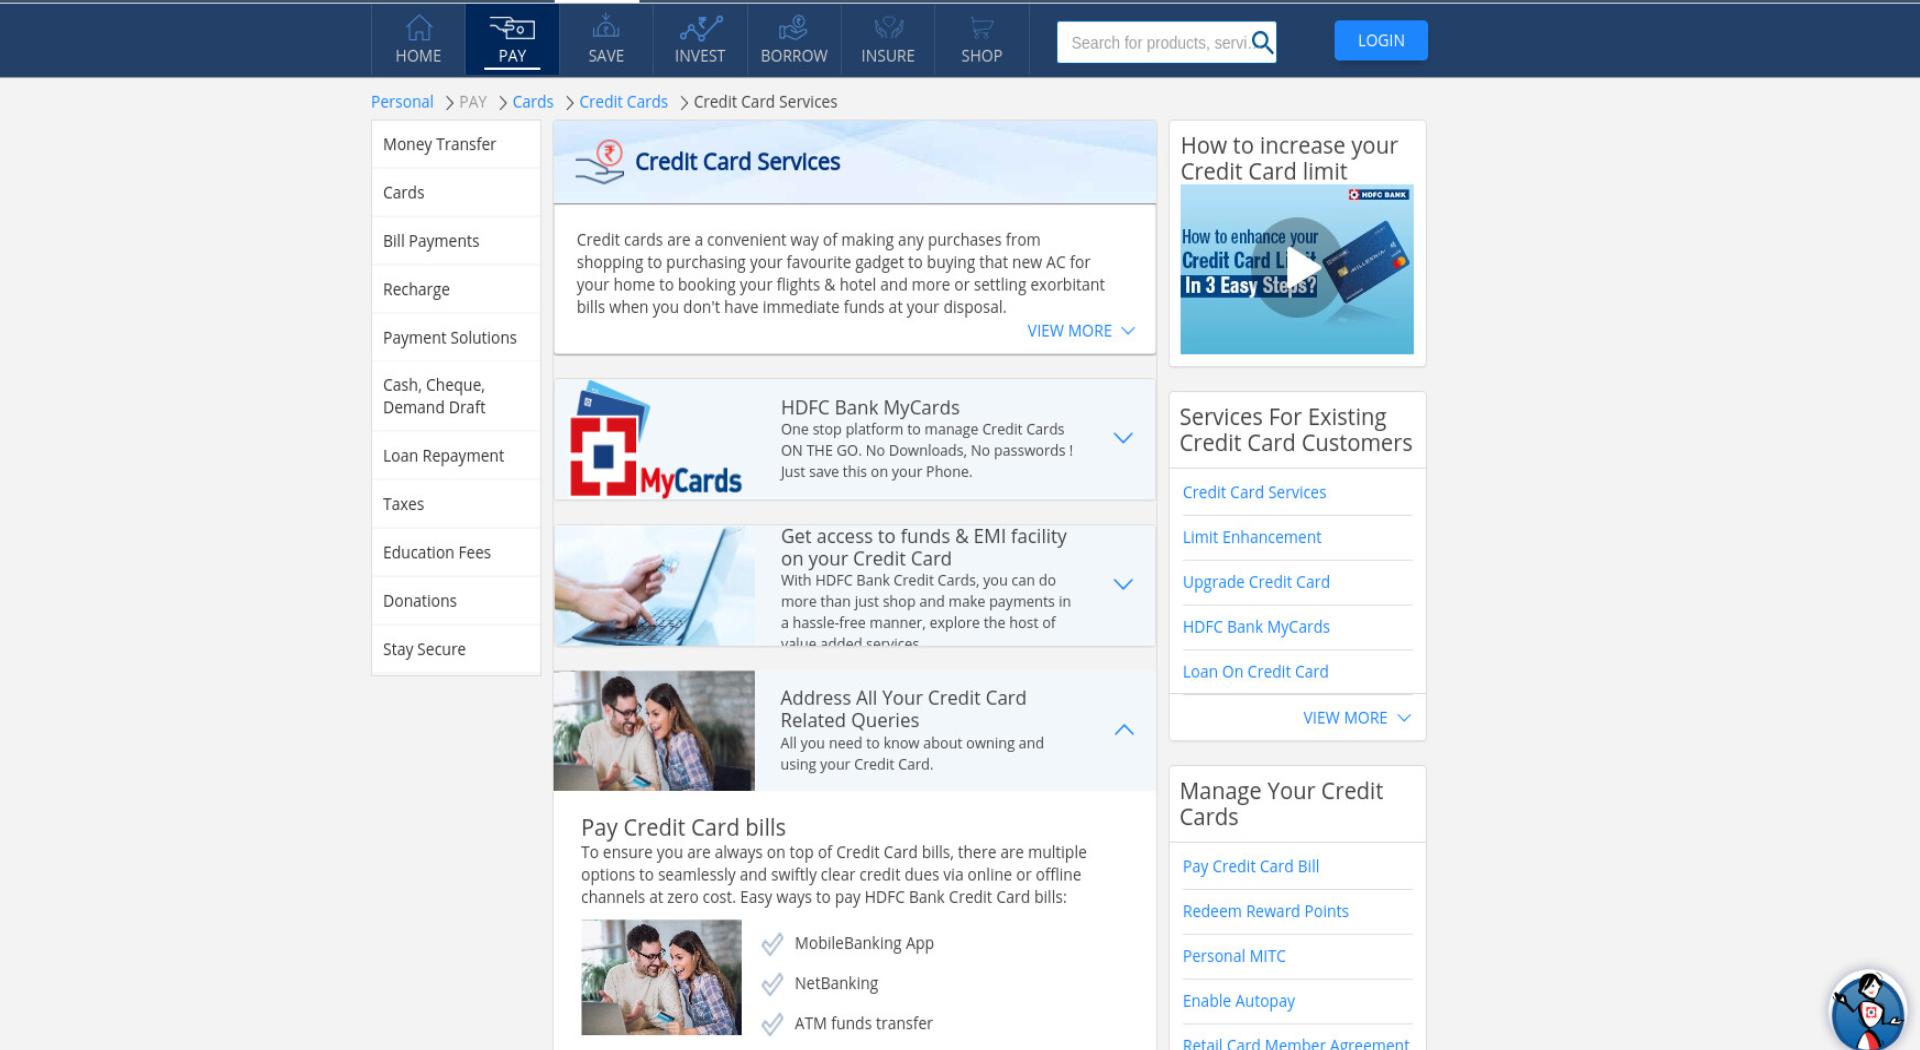Open Donations sidebar item
The height and width of the screenshot is (1050, 1920).
[x=456, y=601]
